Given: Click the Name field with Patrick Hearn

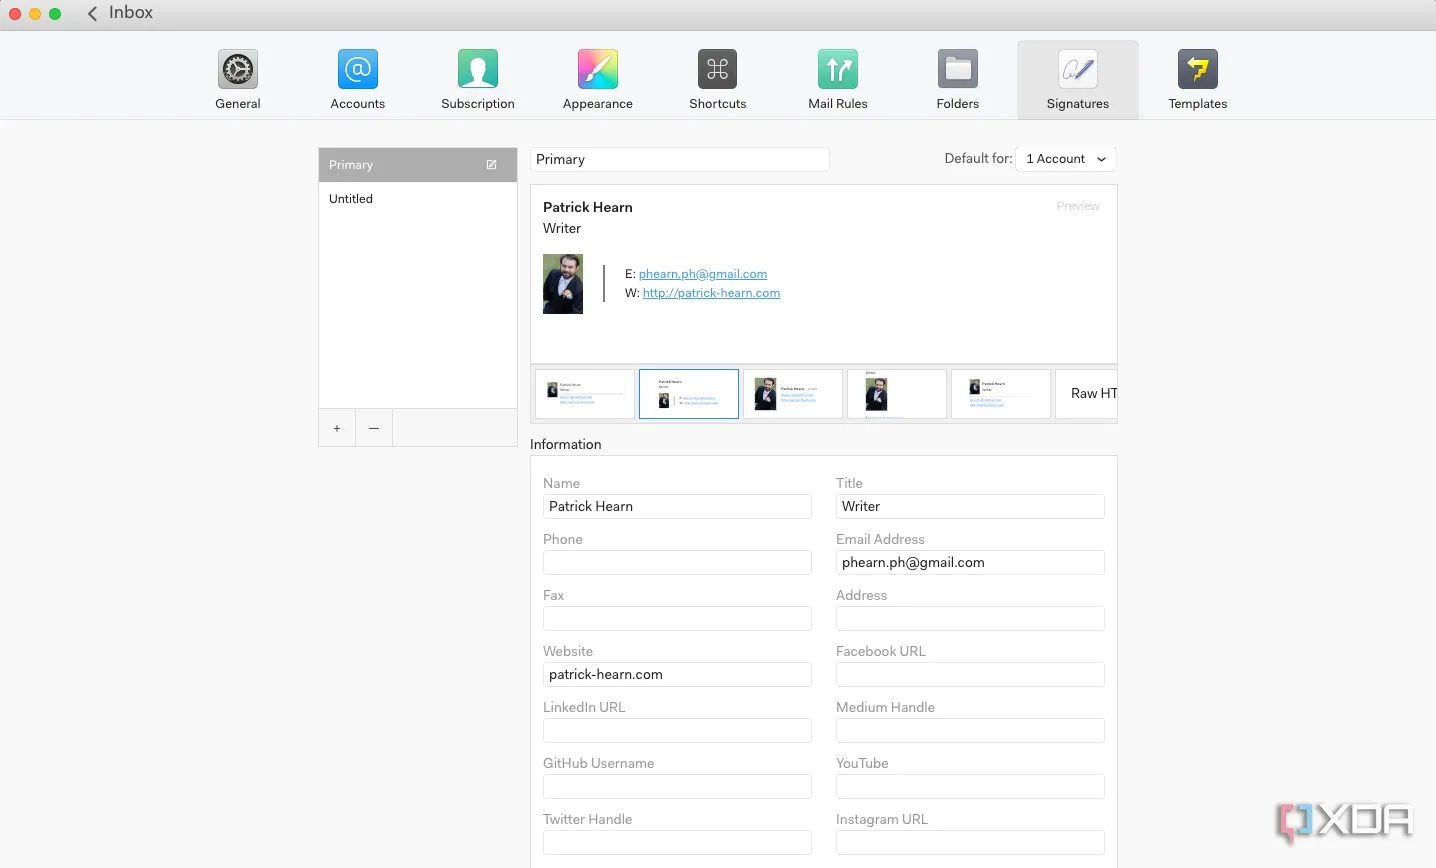Looking at the screenshot, I should tap(677, 507).
